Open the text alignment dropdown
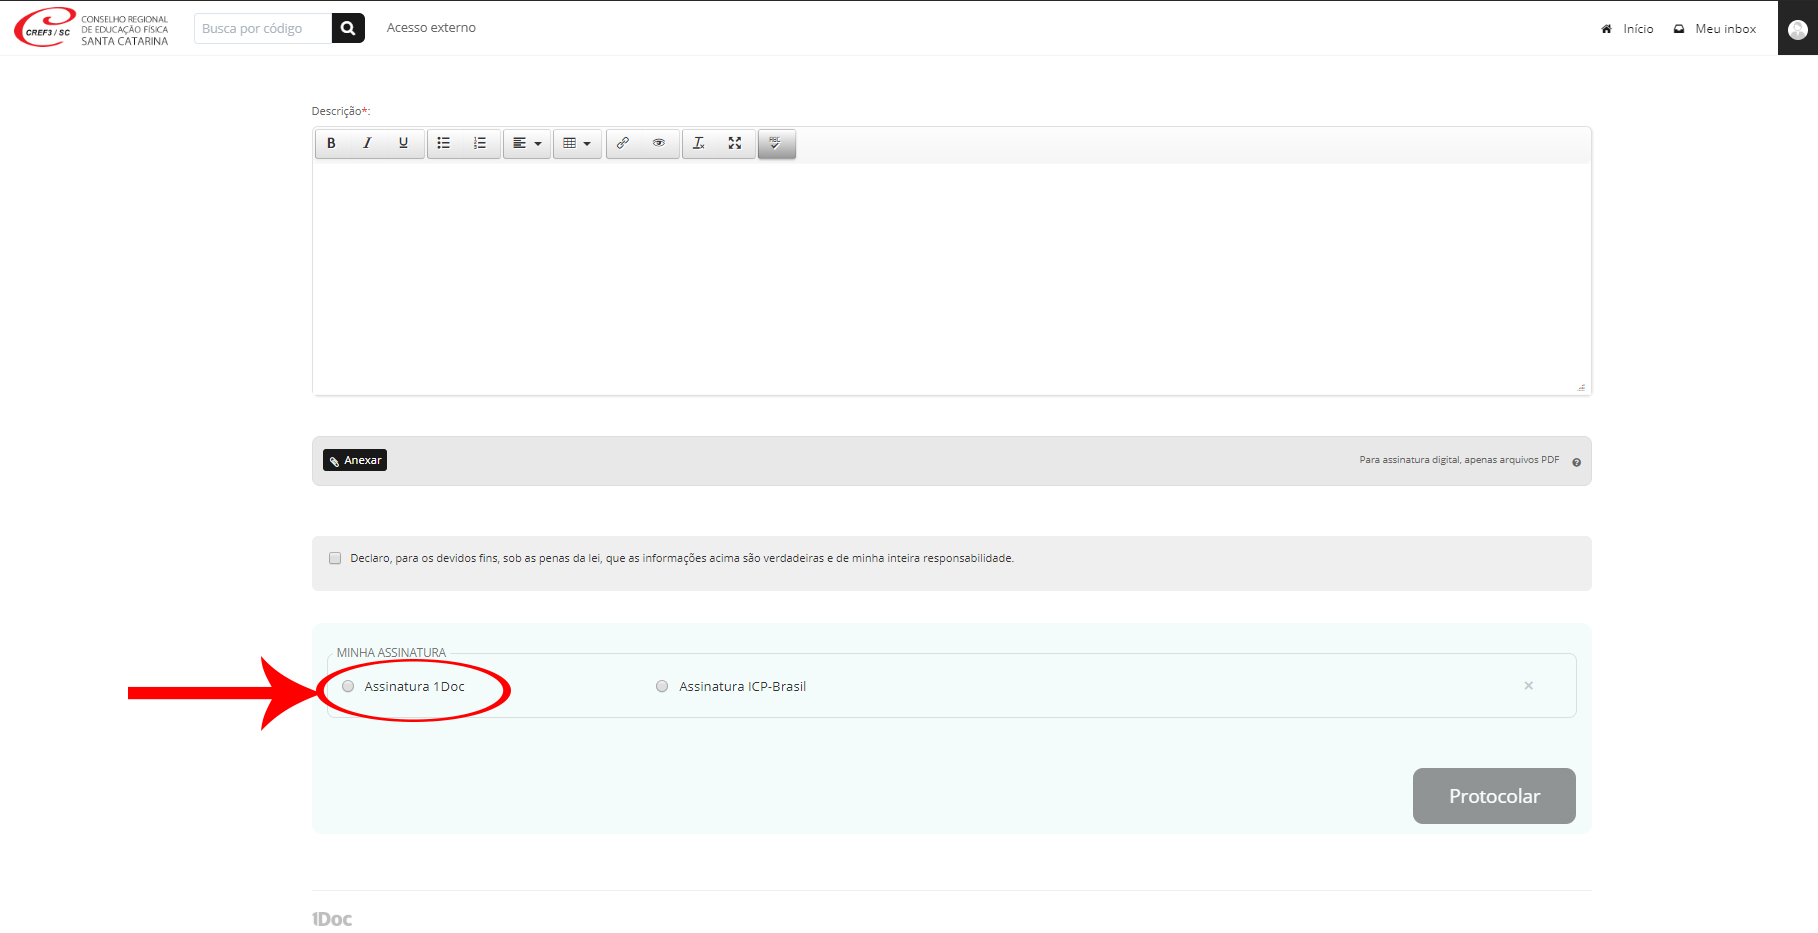Image resolution: width=1818 pixels, height=933 pixels. (x=527, y=143)
